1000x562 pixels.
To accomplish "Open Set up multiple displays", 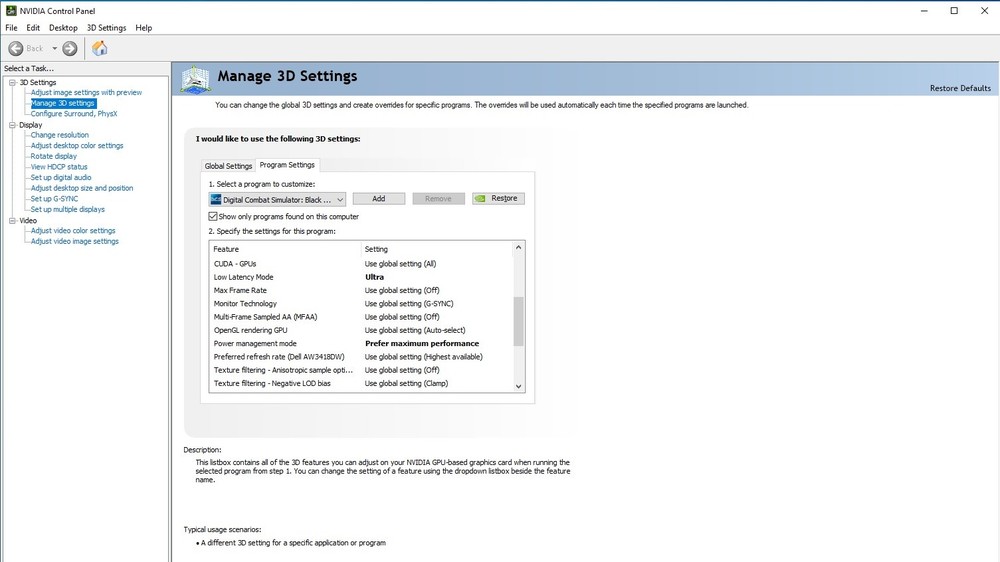I will click(68, 209).
